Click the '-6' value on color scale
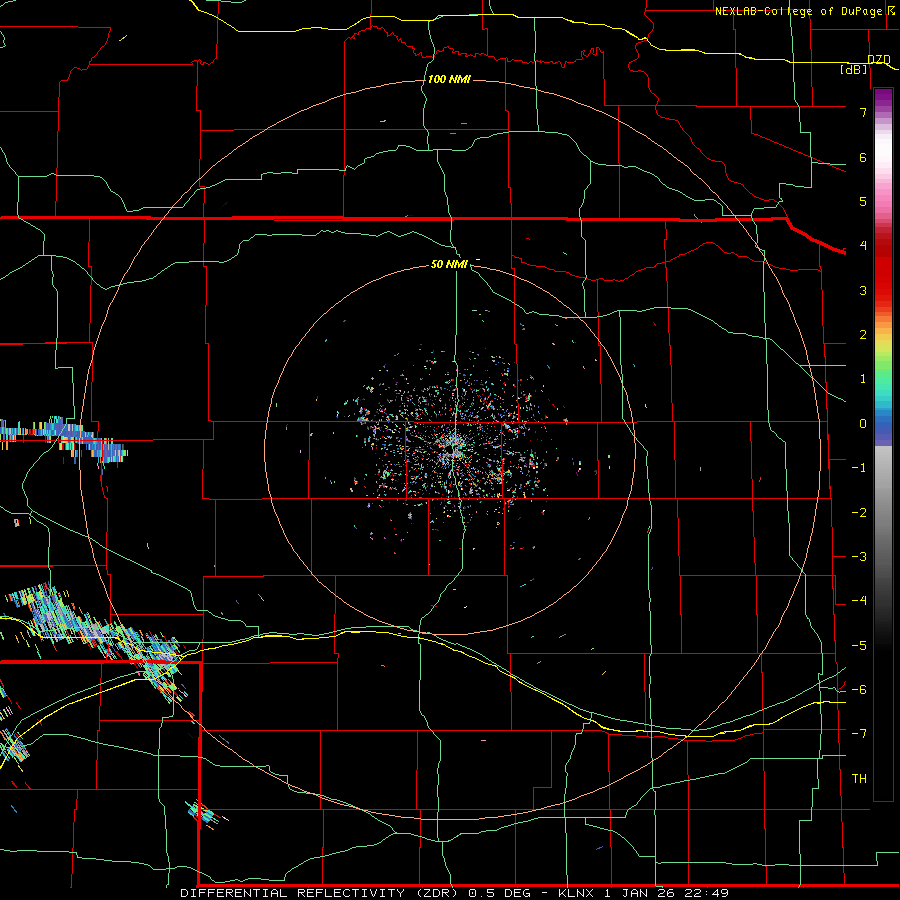900x900 pixels. [x=859, y=690]
